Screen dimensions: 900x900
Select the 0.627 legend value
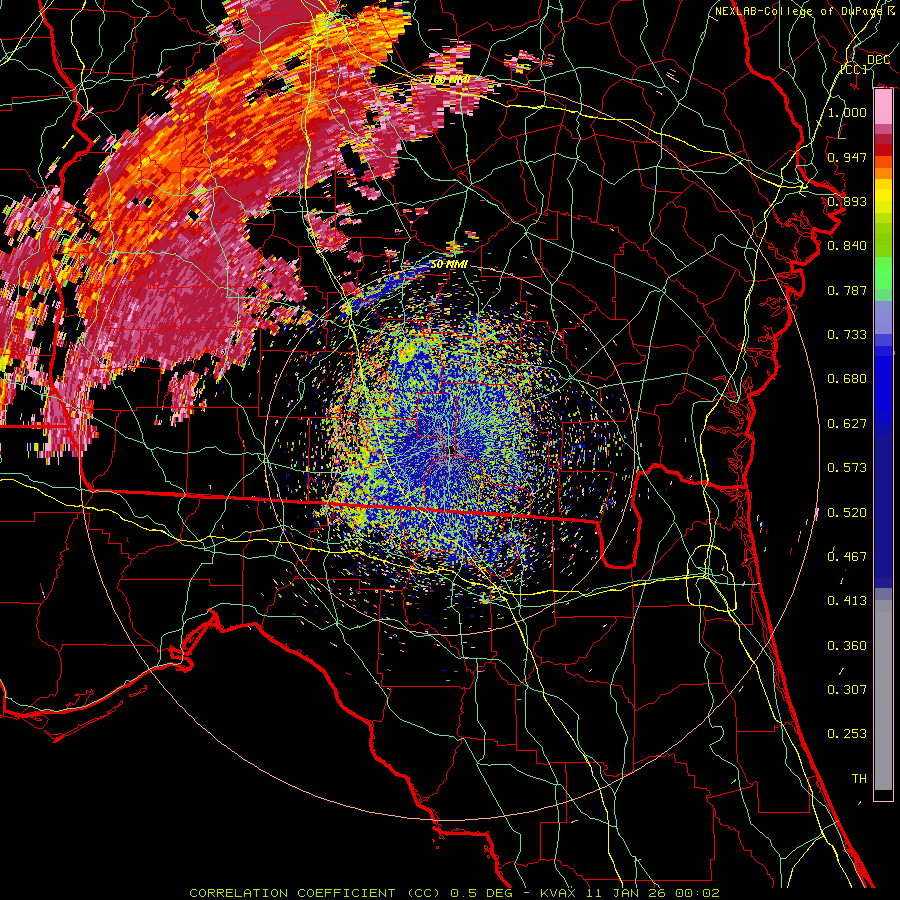(x=847, y=424)
